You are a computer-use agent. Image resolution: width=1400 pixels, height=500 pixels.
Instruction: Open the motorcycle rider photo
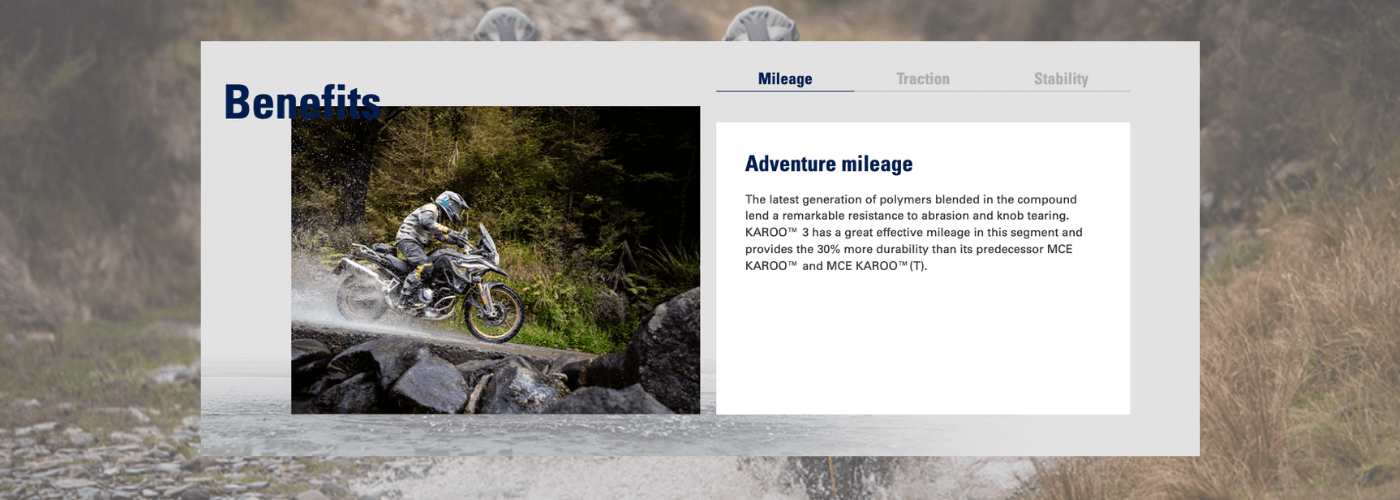[x=495, y=260]
